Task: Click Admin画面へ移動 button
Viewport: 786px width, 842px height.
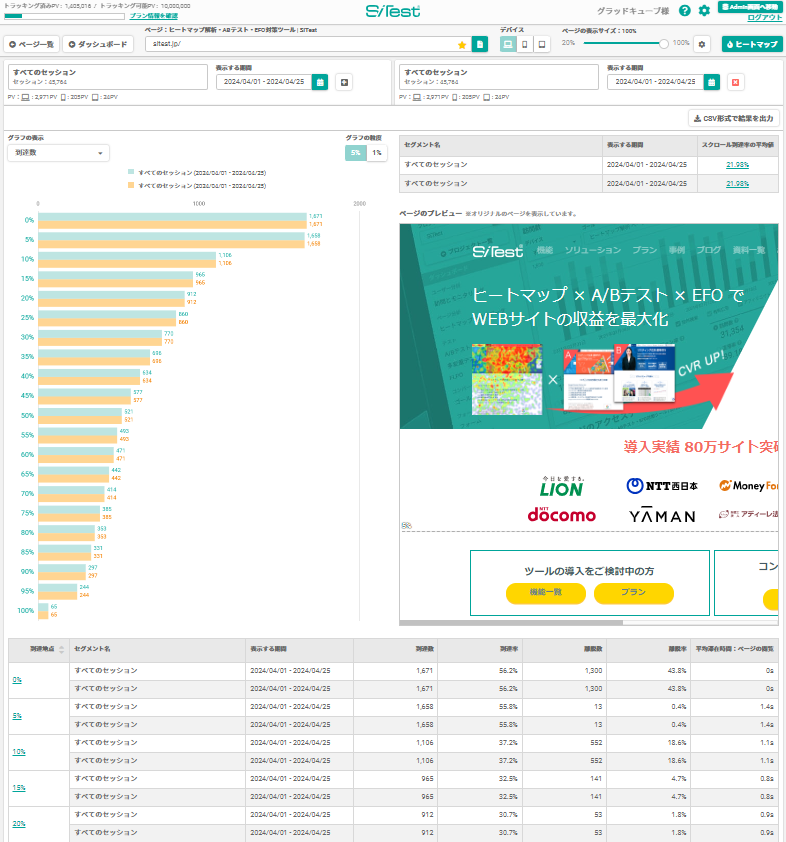Action: [750, 7]
